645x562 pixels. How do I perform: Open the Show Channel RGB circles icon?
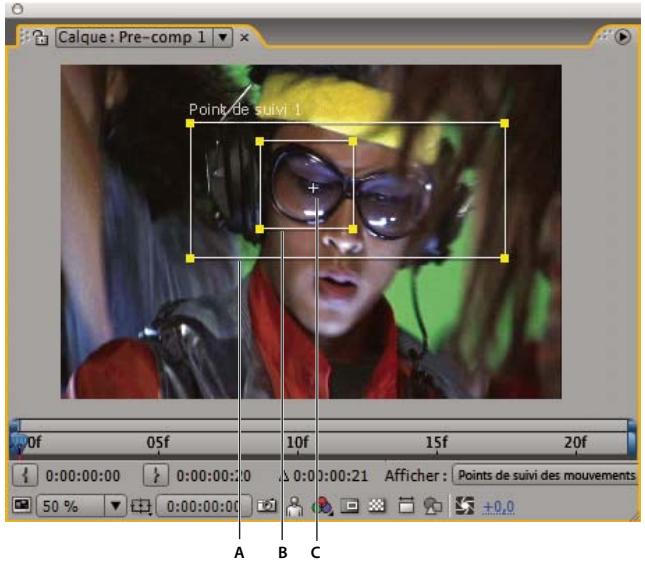[x=322, y=506]
